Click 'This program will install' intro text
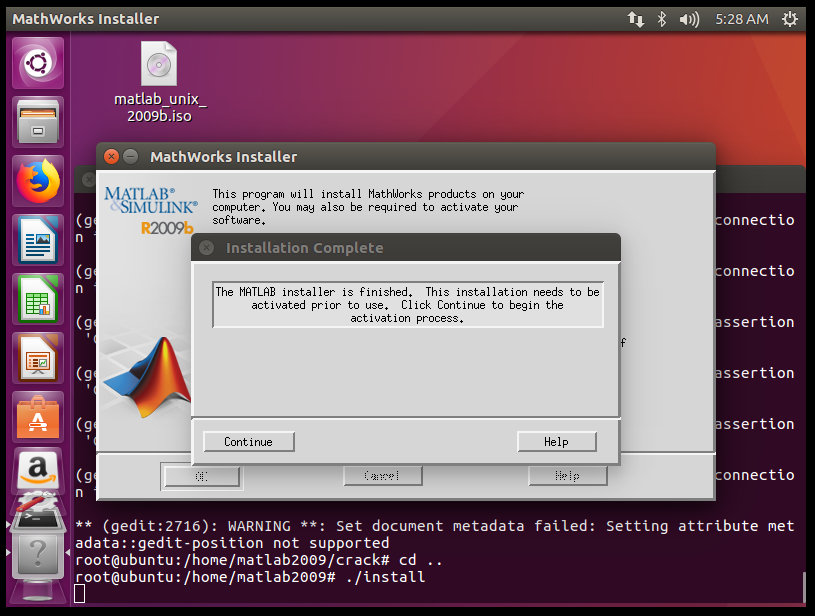Viewport: 815px width, 616px height. tap(368, 207)
